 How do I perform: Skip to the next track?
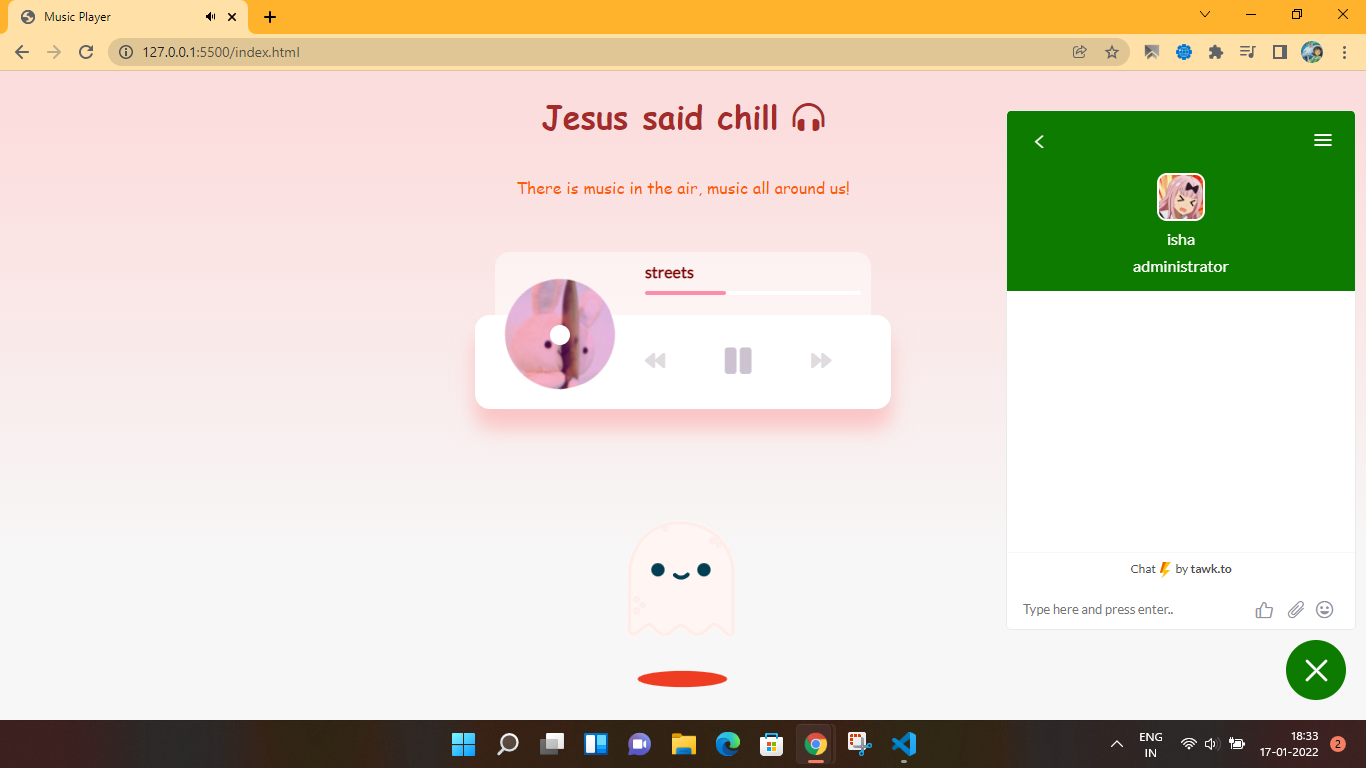coord(821,360)
